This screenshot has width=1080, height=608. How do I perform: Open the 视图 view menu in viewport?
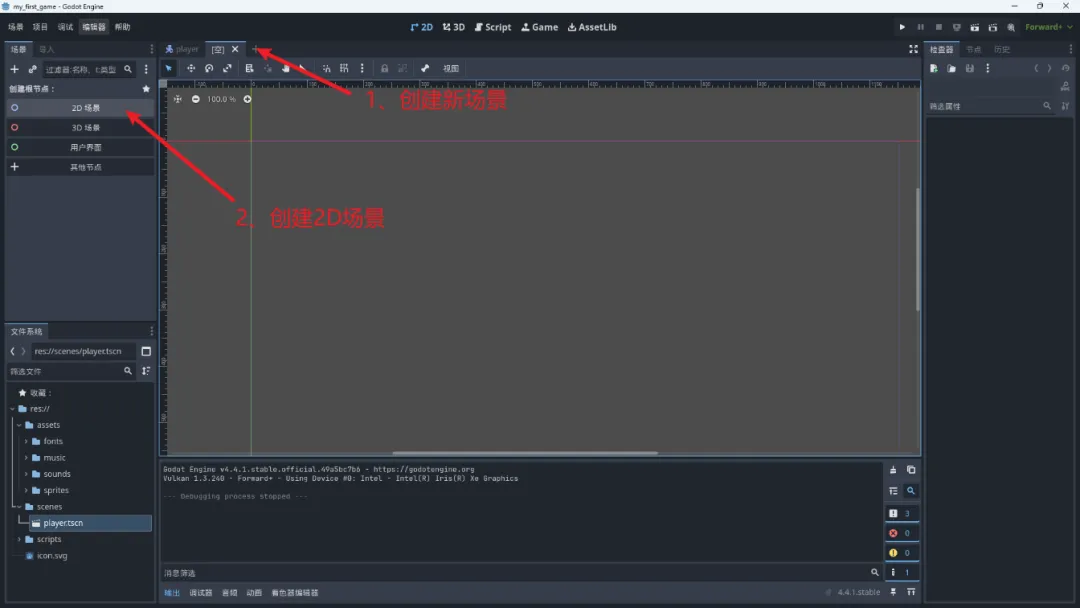451,68
